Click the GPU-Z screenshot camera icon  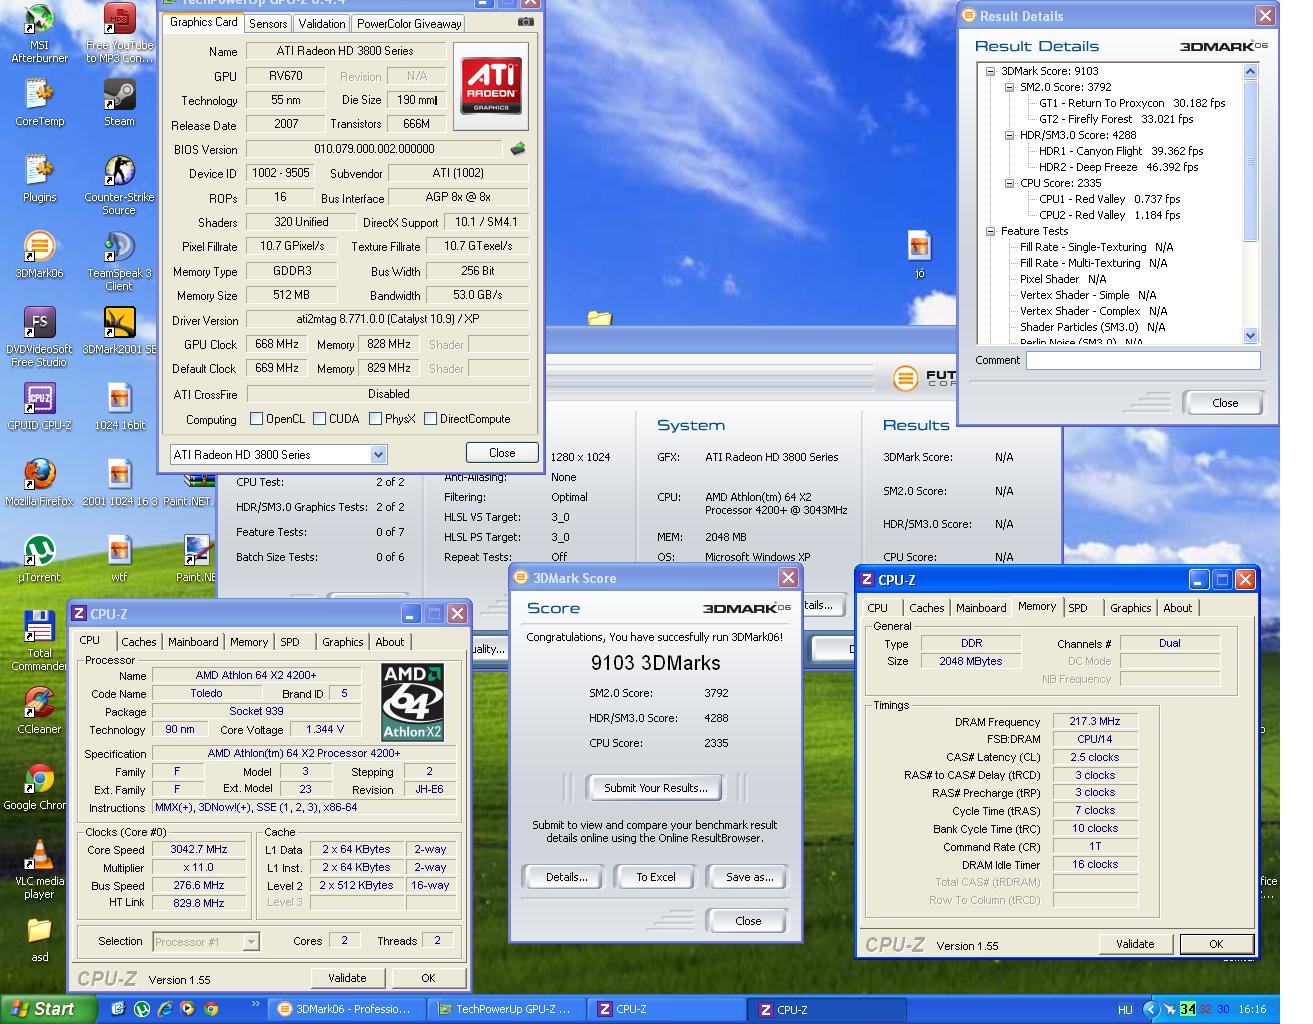(526, 22)
